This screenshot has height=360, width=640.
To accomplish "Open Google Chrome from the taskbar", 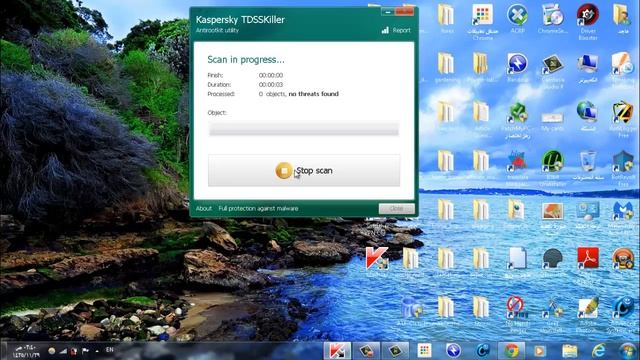I will (x=511, y=351).
